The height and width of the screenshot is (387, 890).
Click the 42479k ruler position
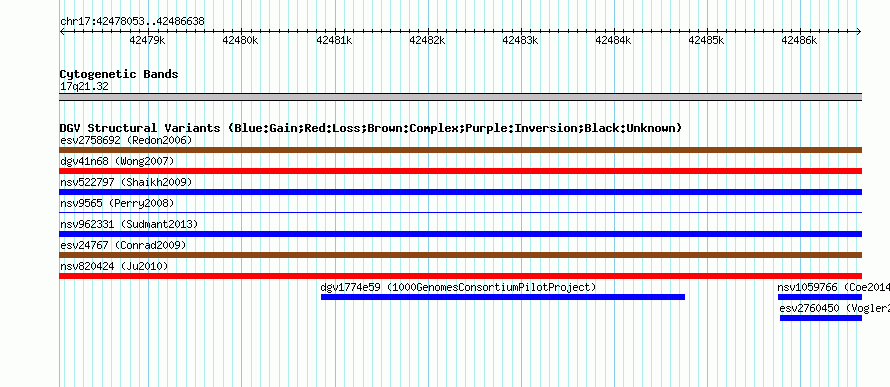click(148, 40)
